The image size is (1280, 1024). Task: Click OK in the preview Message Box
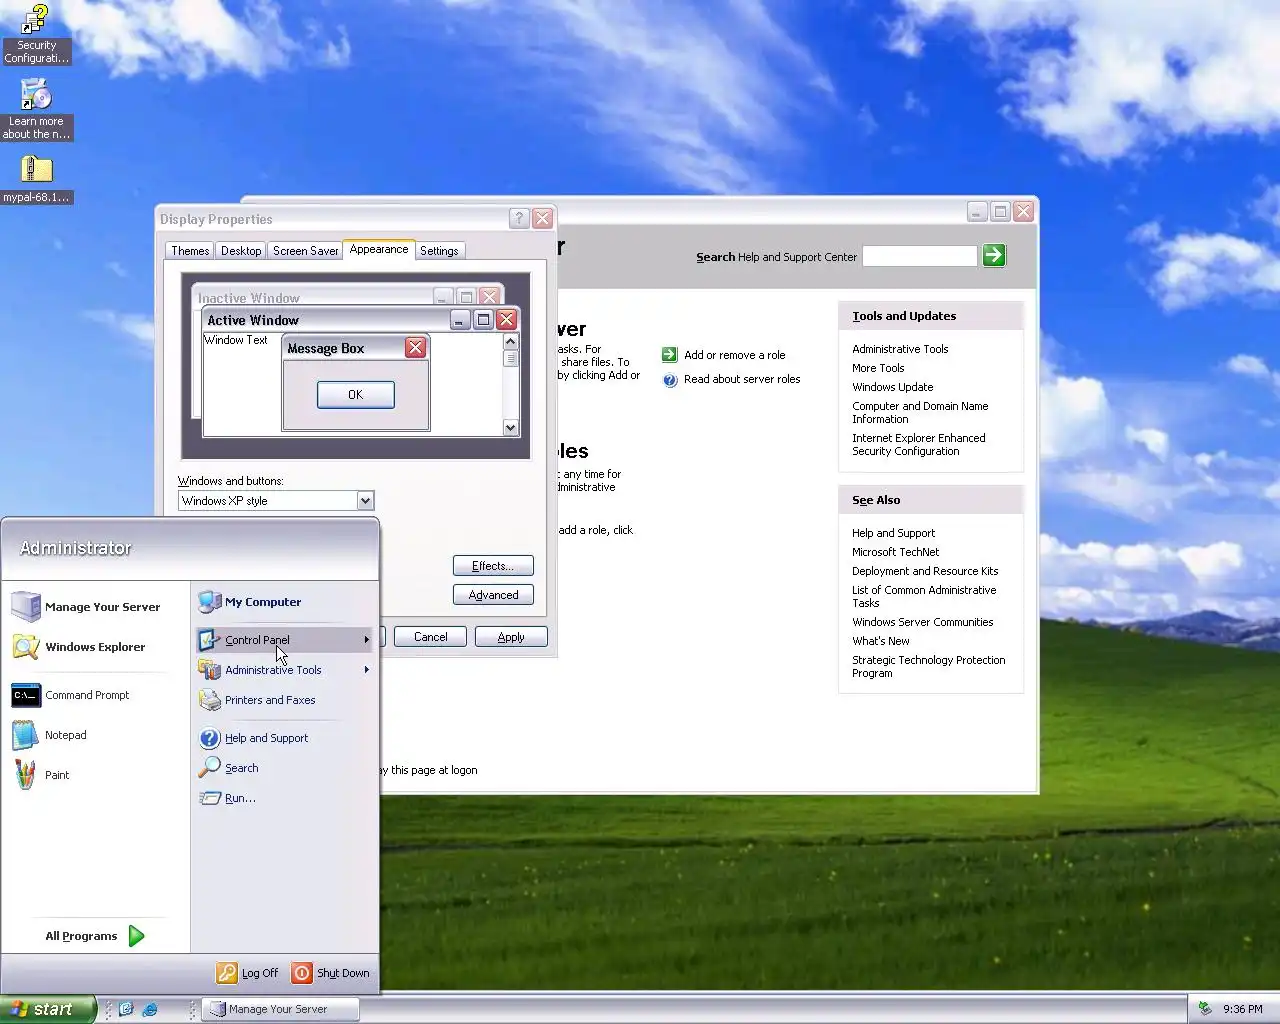coord(355,395)
